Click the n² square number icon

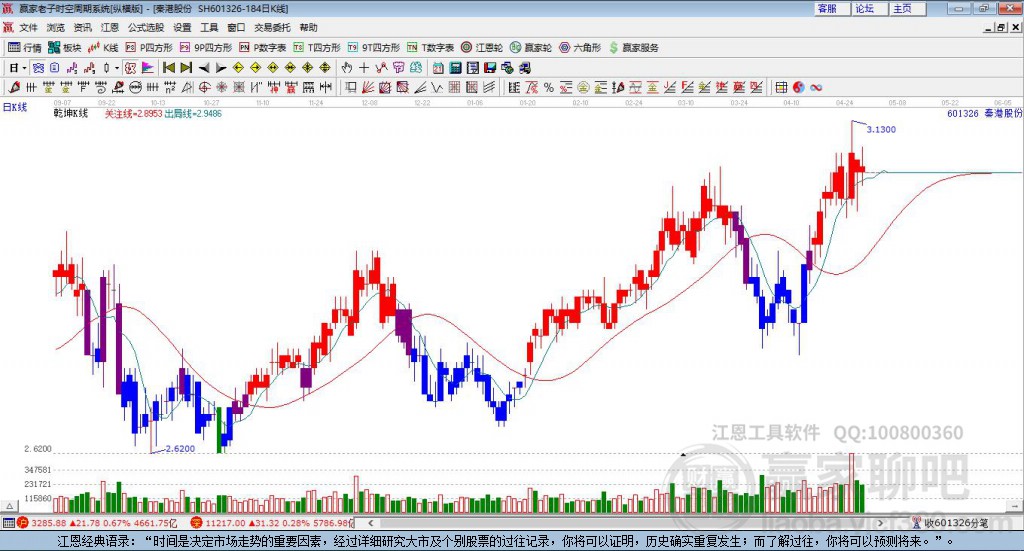[170, 87]
